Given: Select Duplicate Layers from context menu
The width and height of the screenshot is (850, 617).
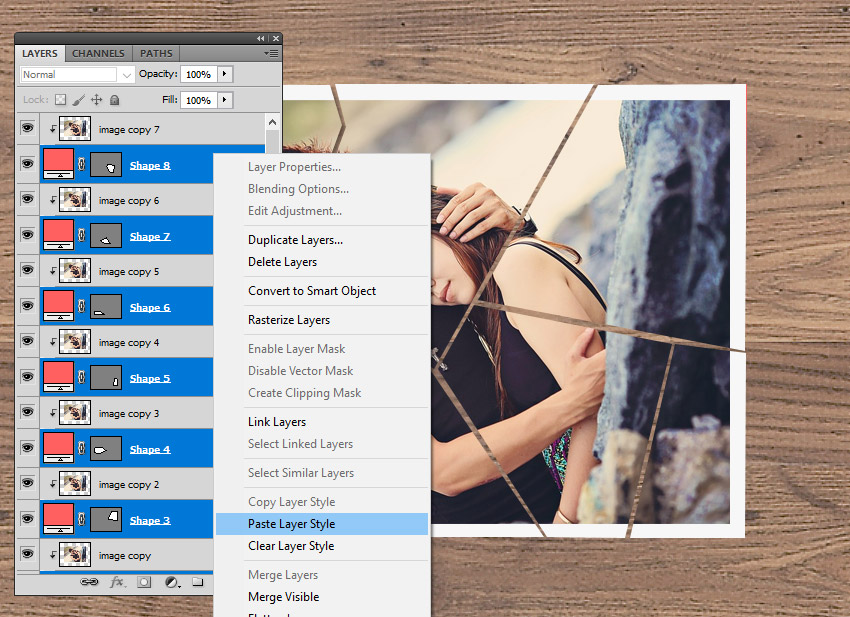Looking at the screenshot, I should [322, 240].
